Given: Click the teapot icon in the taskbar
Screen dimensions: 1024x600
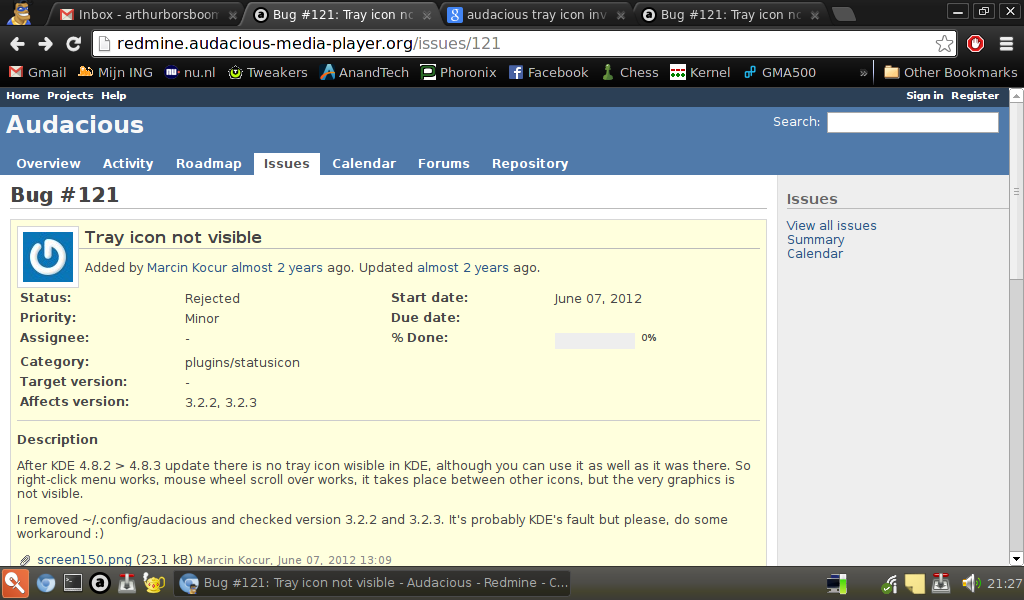Looking at the screenshot, I should coord(154,583).
